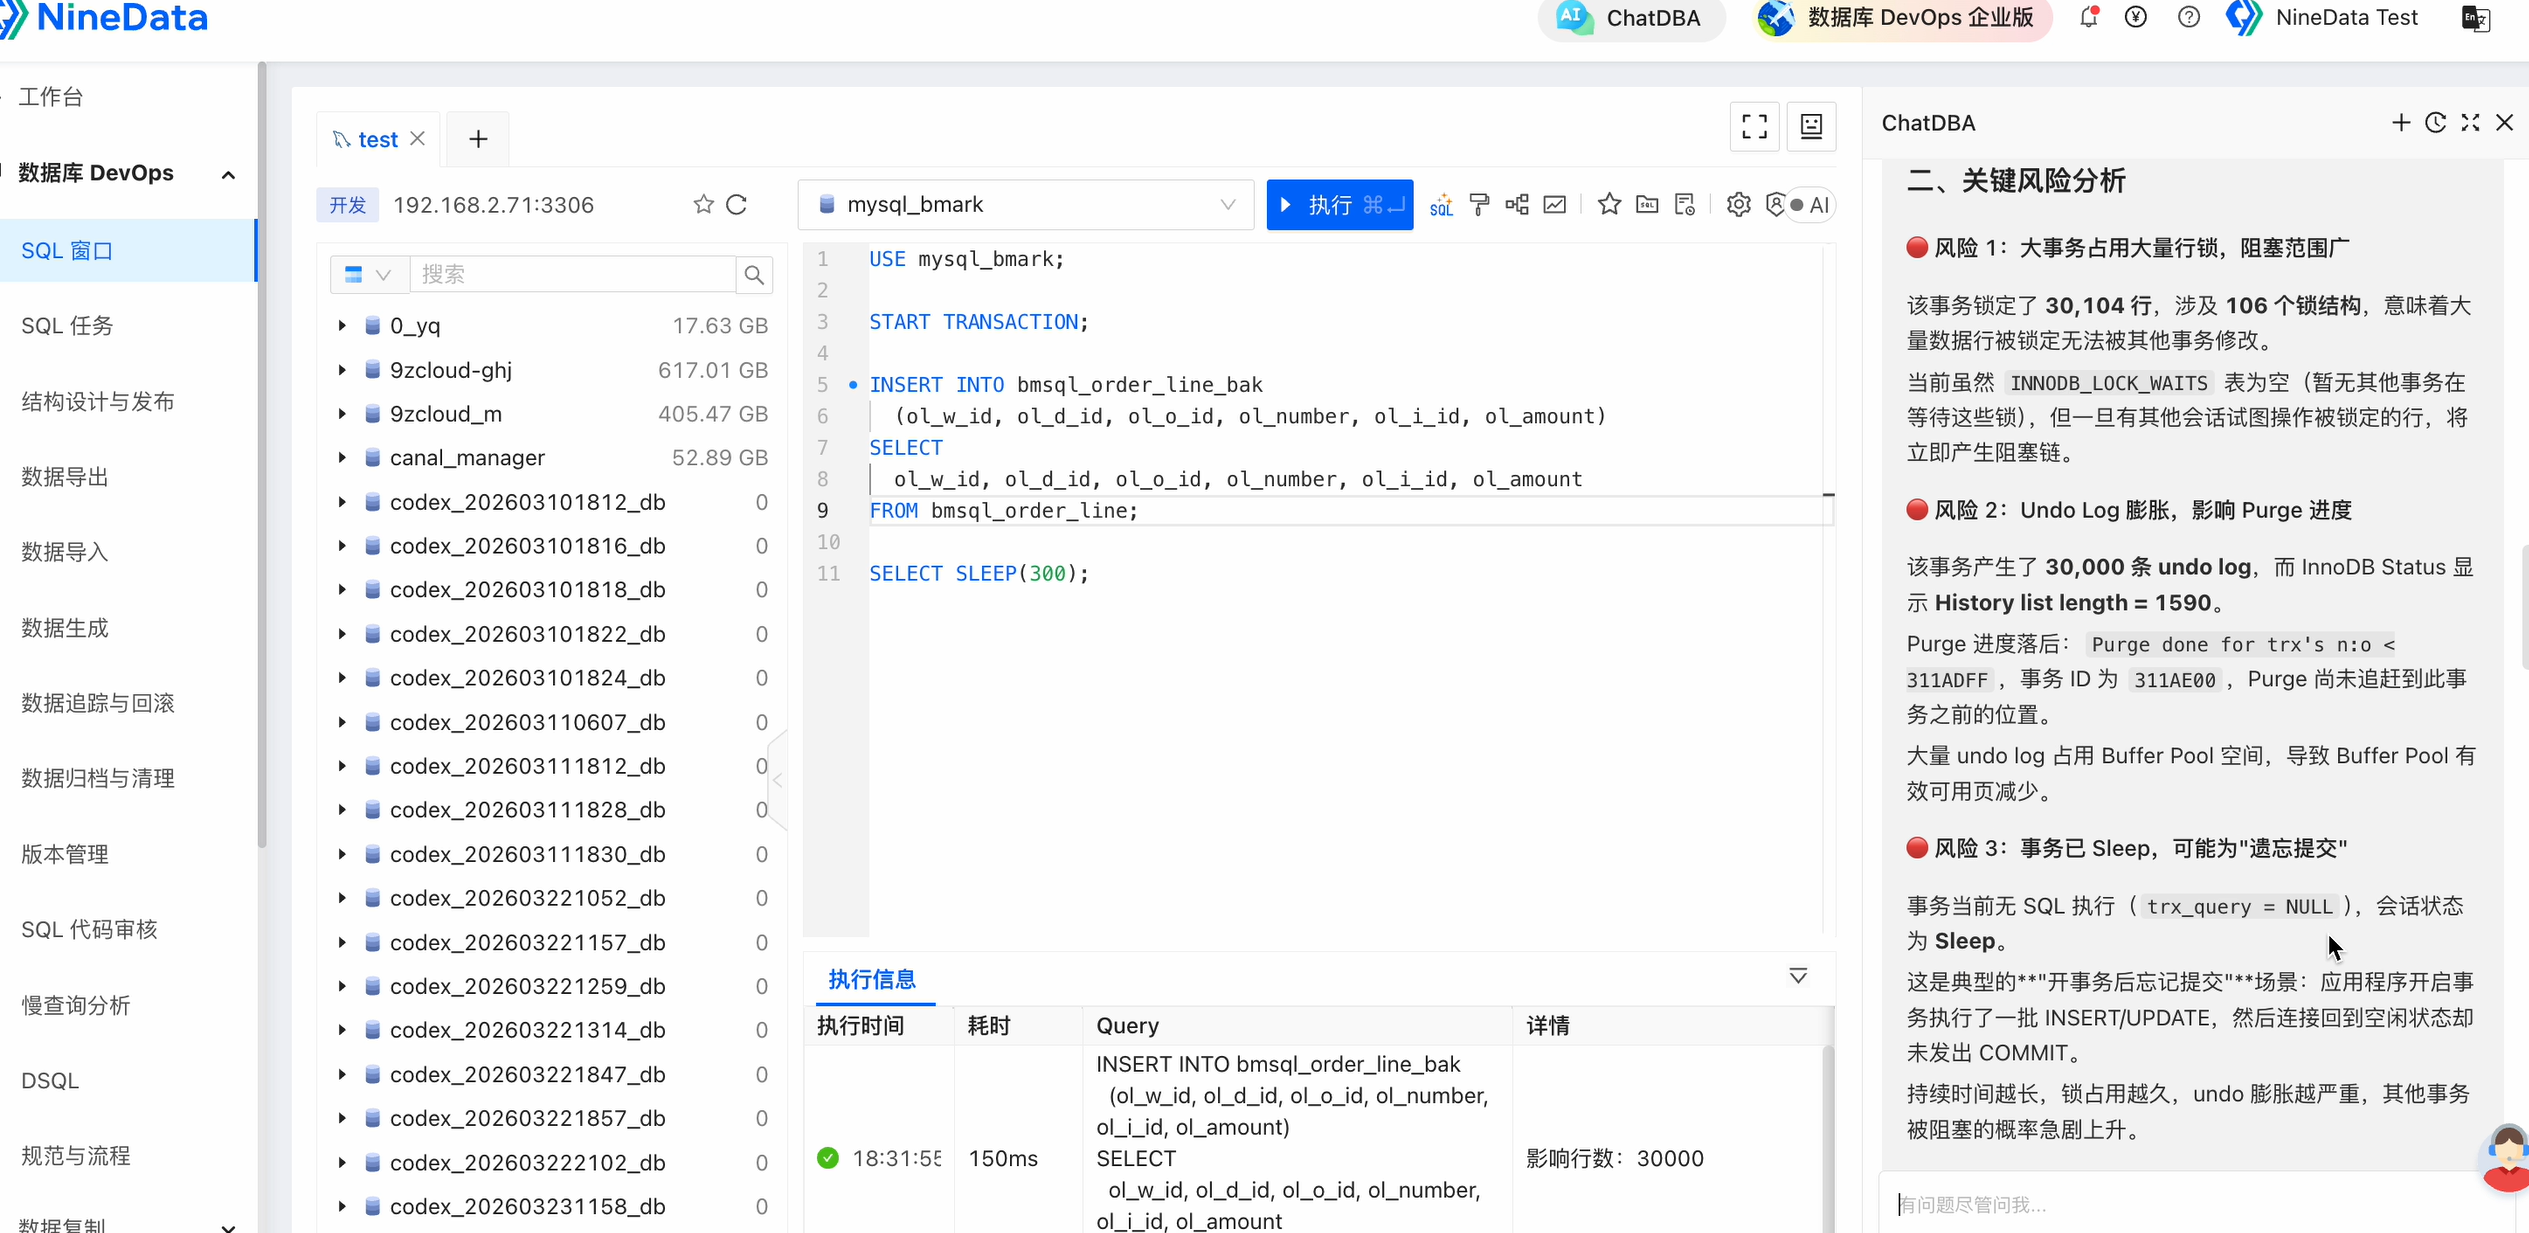Switch language with the translate icon
This screenshot has height=1233, width=2529.
pos(2476,18)
